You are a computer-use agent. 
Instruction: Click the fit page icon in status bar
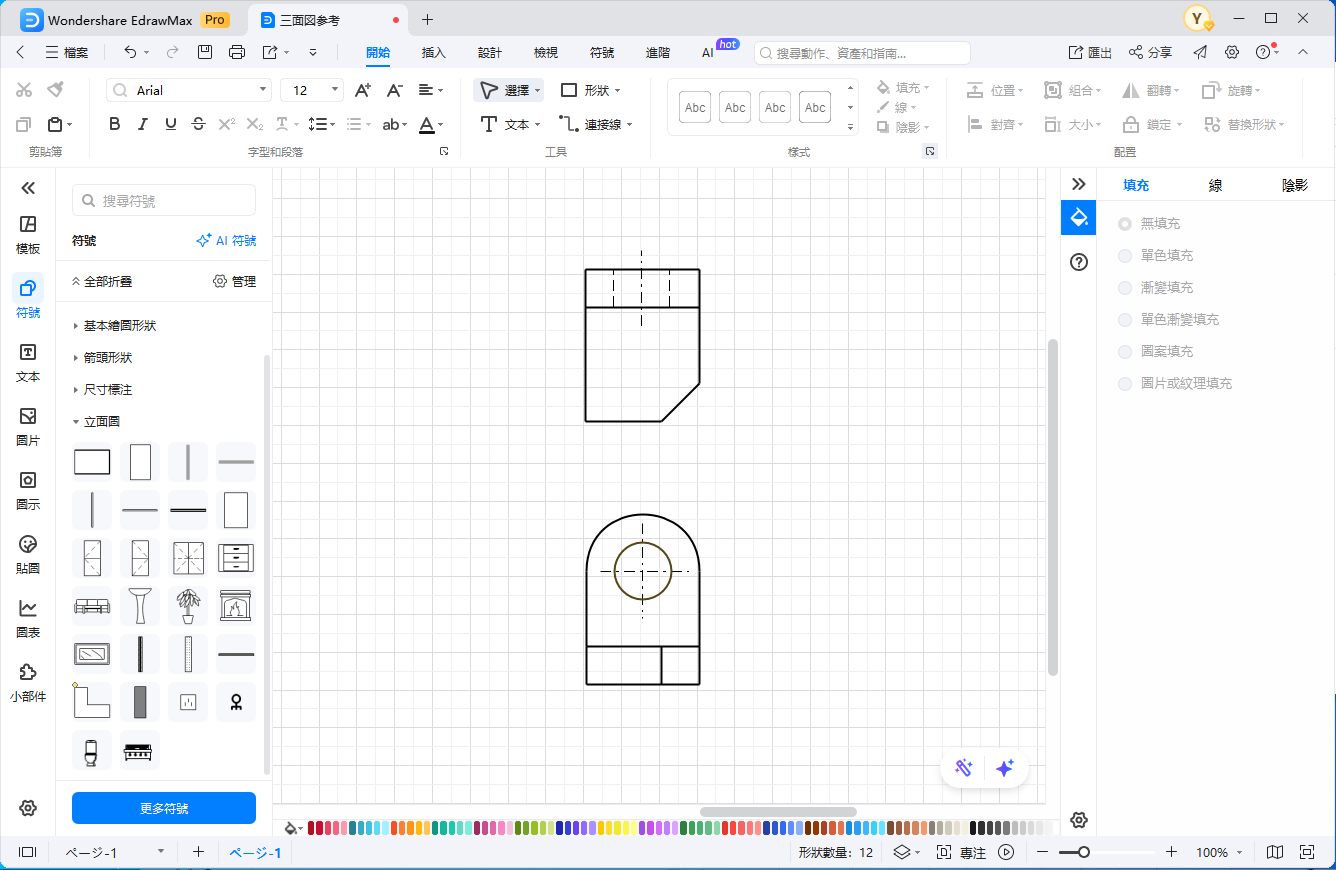tap(1306, 852)
